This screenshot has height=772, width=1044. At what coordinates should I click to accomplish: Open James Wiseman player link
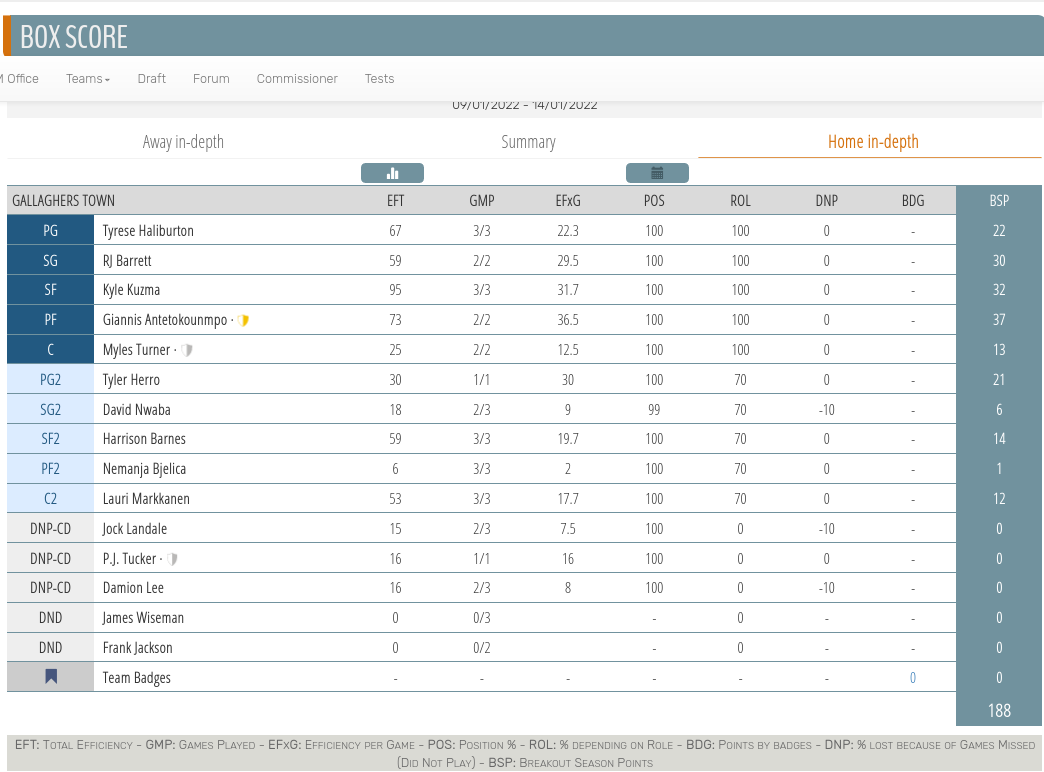point(143,618)
